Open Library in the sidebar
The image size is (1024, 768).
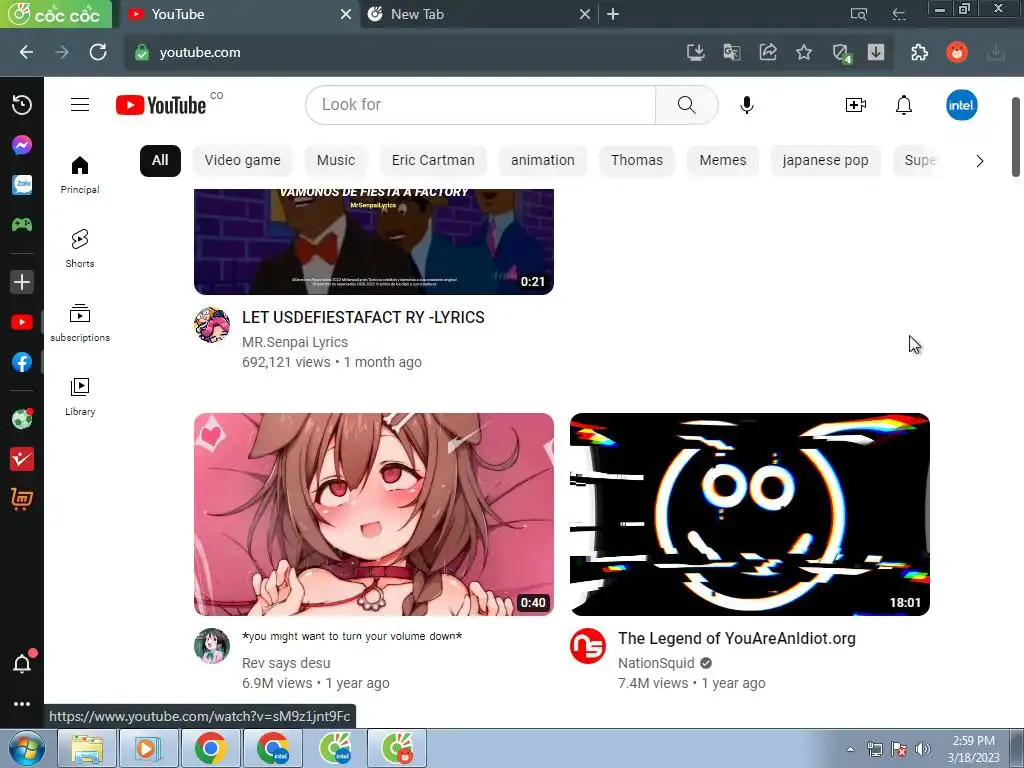(80, 396)
